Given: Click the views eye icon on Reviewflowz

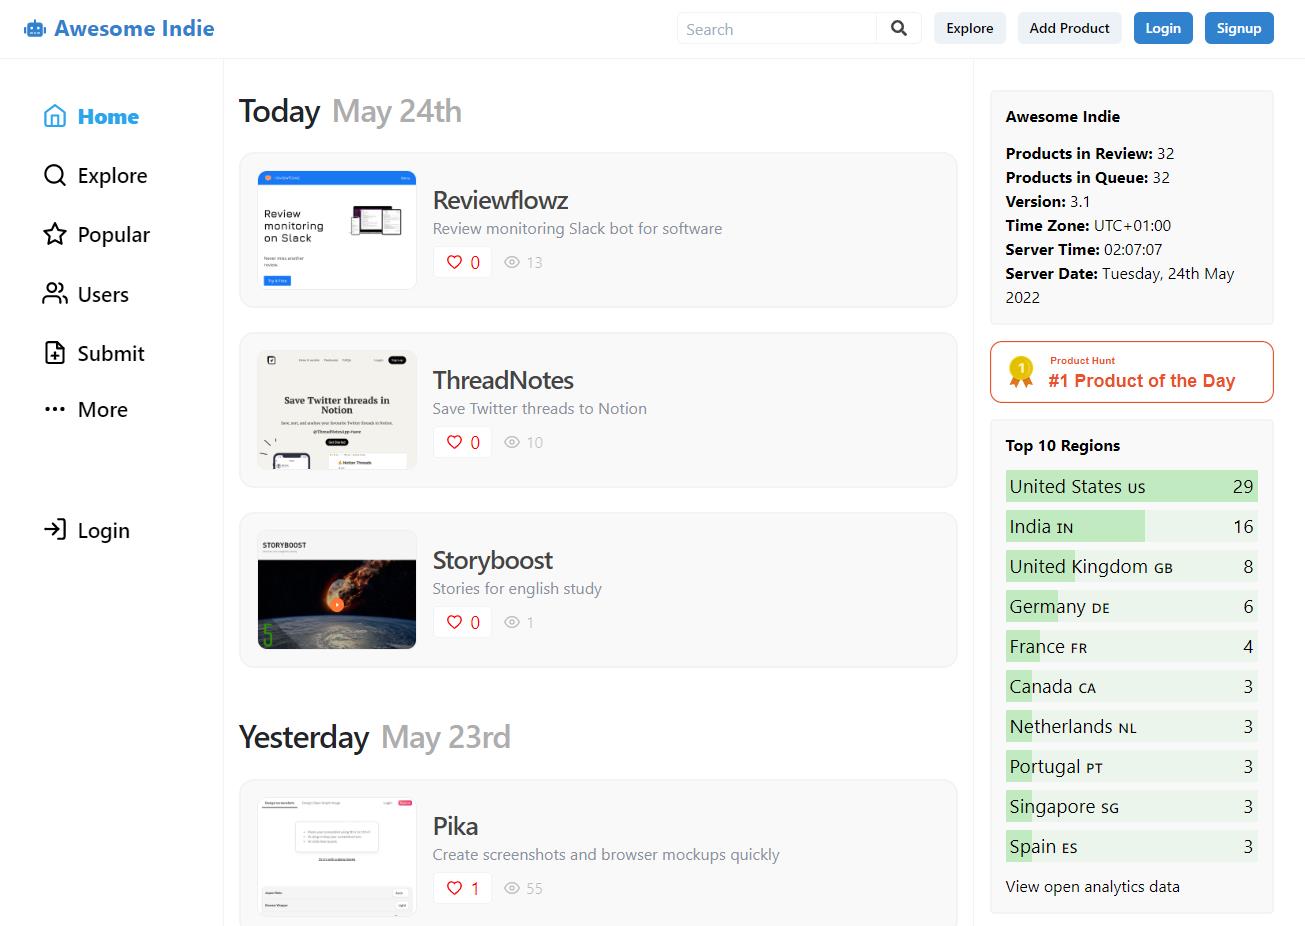Looking at the screenshot, I should (512, 262).
